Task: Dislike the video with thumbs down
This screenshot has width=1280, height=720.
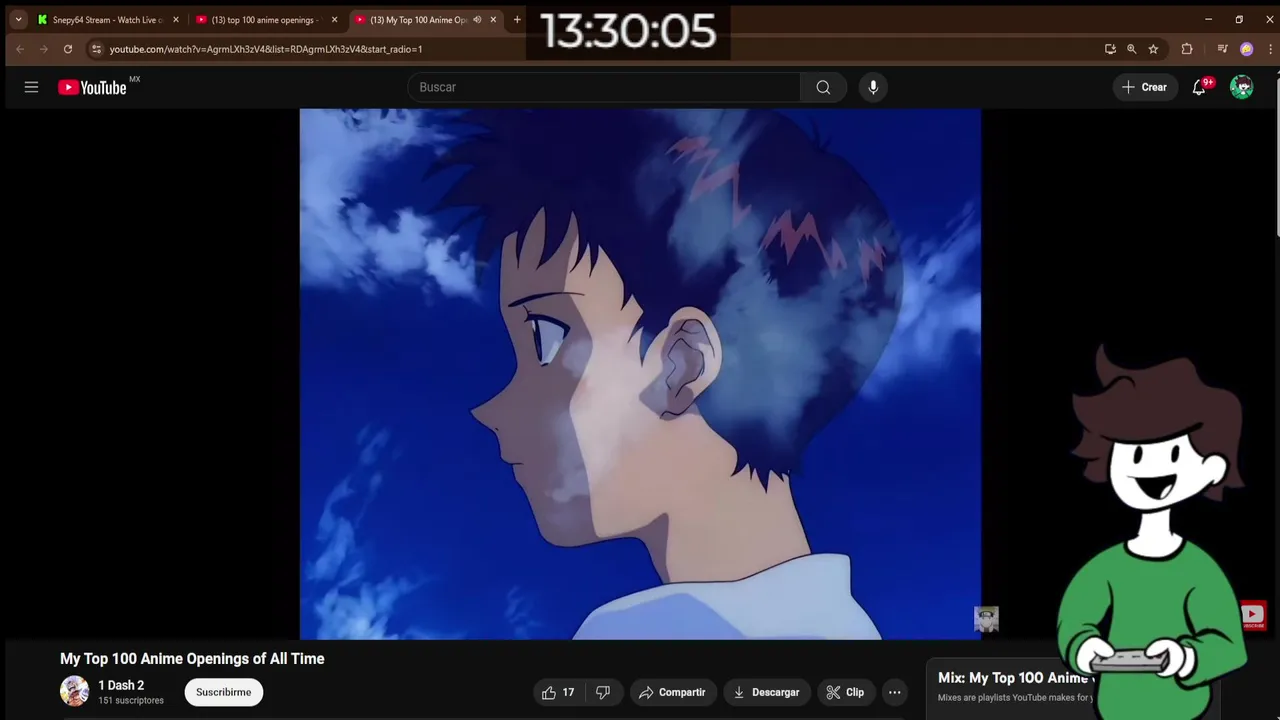Action: coord(603,692)
